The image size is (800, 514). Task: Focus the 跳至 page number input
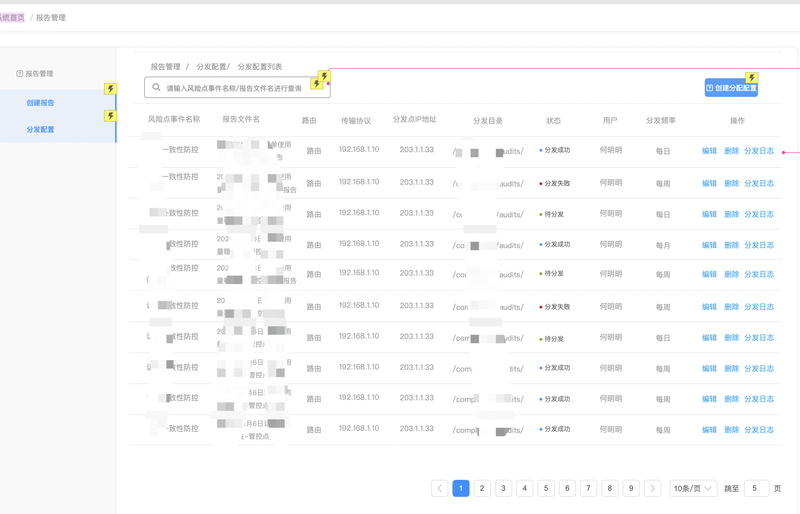tap(756, 488)
